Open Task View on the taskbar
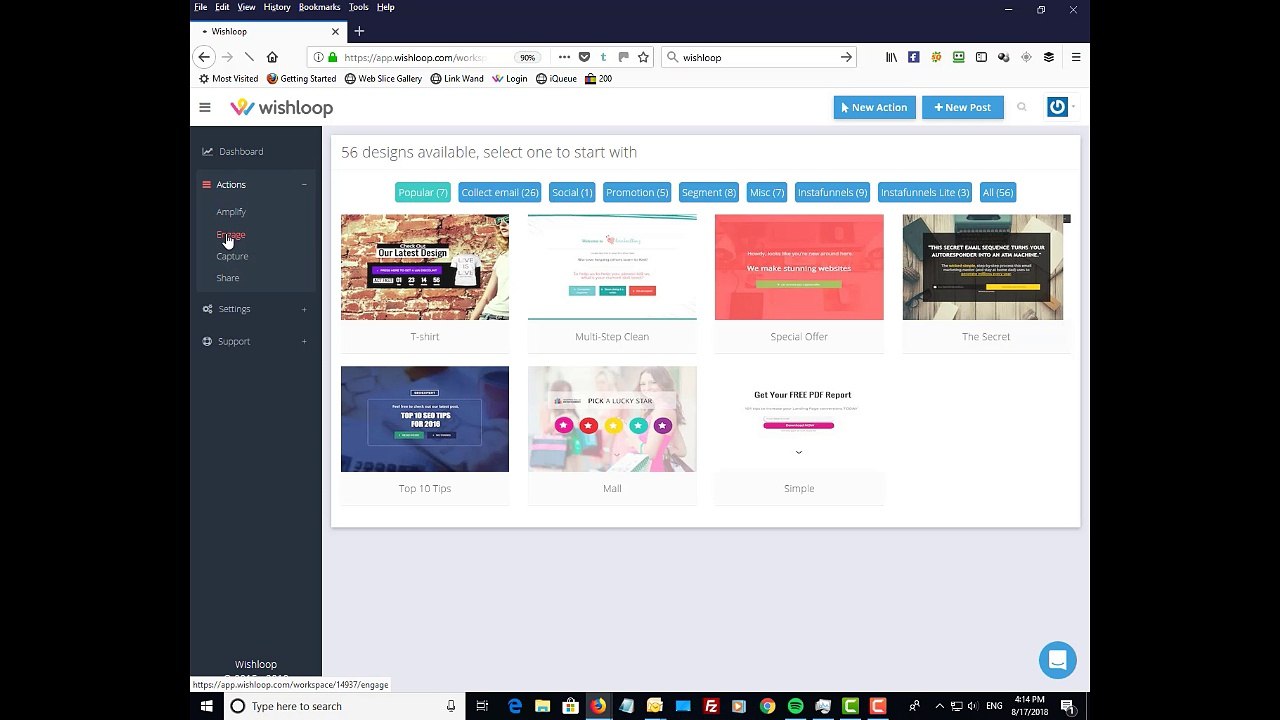 pos(481,706)
